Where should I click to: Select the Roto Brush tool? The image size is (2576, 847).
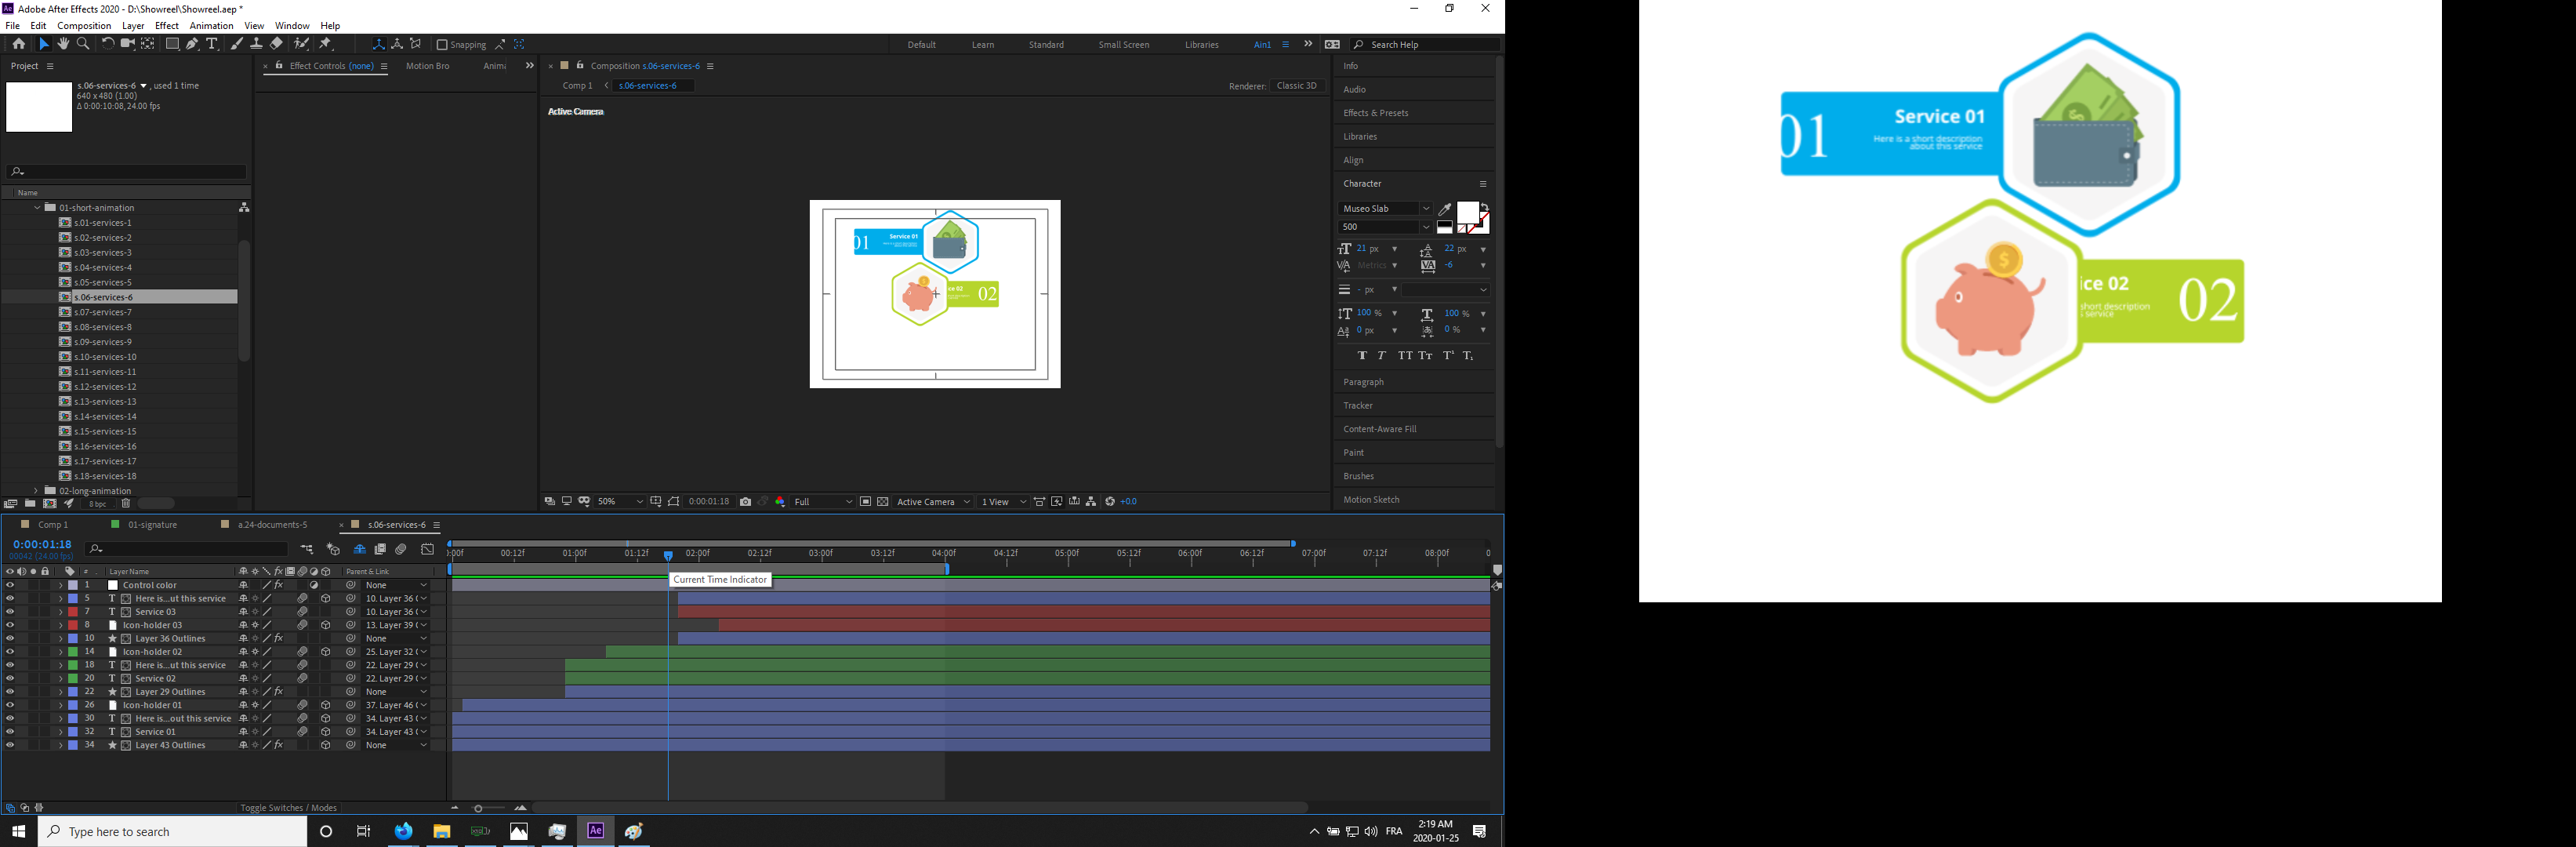pos(301,44)
